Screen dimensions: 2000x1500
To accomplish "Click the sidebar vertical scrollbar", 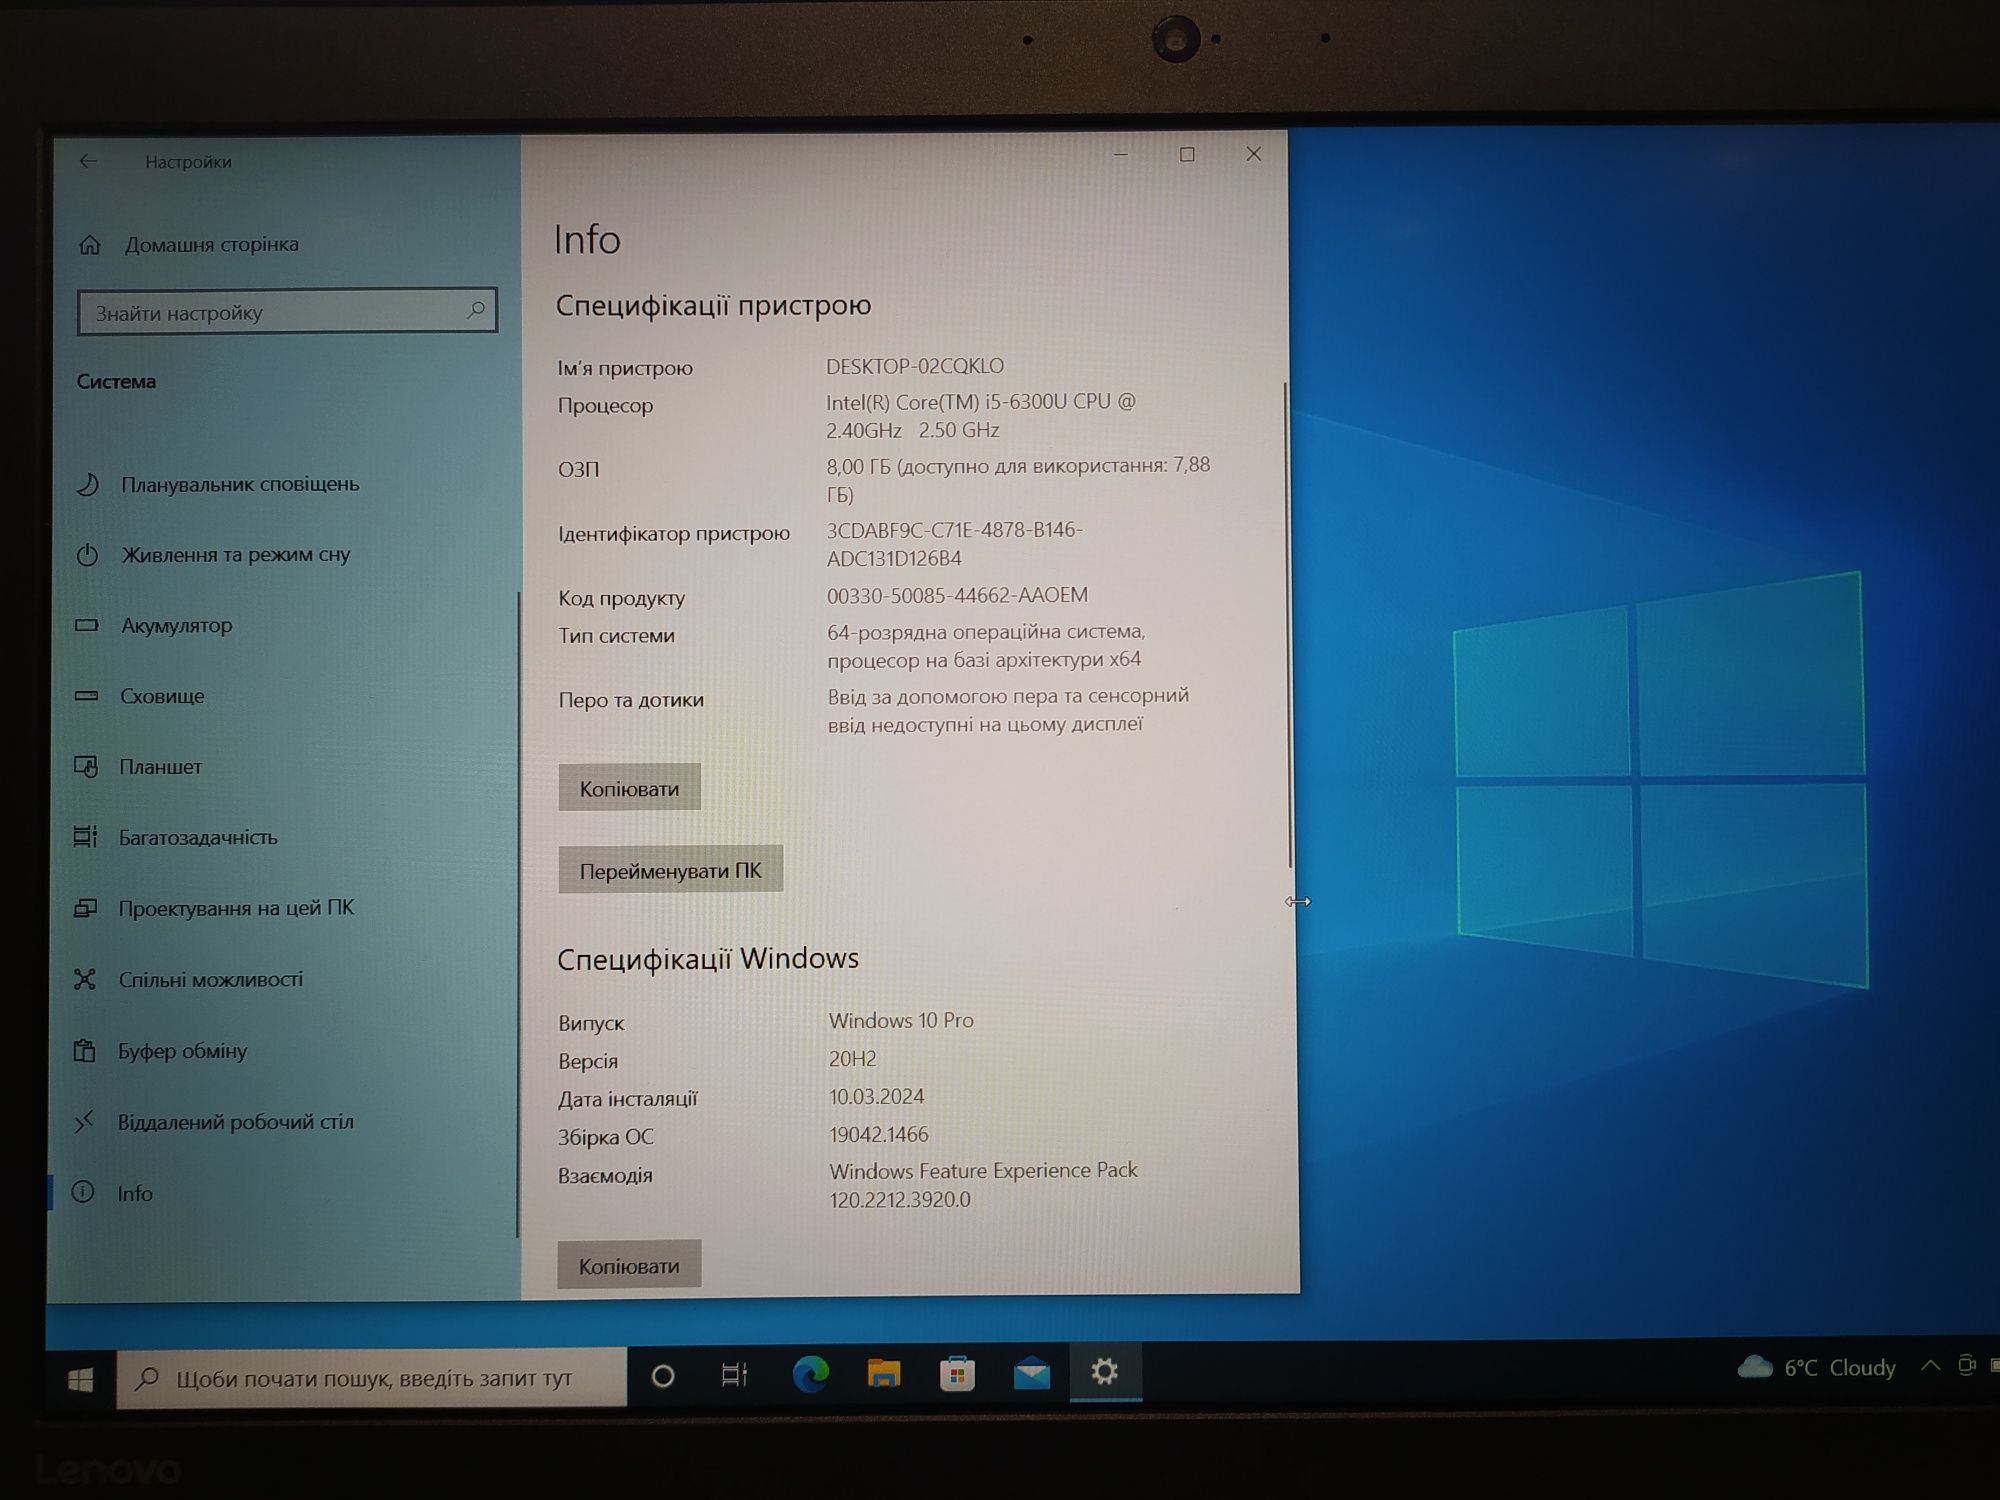I will (x=518, y=915).
